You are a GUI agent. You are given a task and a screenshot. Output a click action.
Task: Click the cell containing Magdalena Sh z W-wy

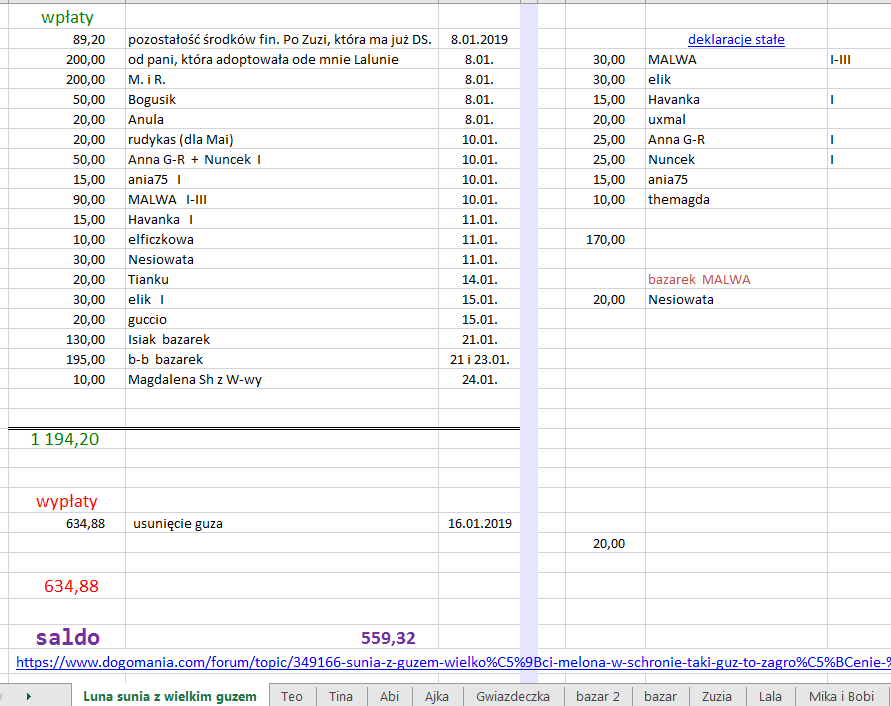pyautogui.click(x=195, y=379)
